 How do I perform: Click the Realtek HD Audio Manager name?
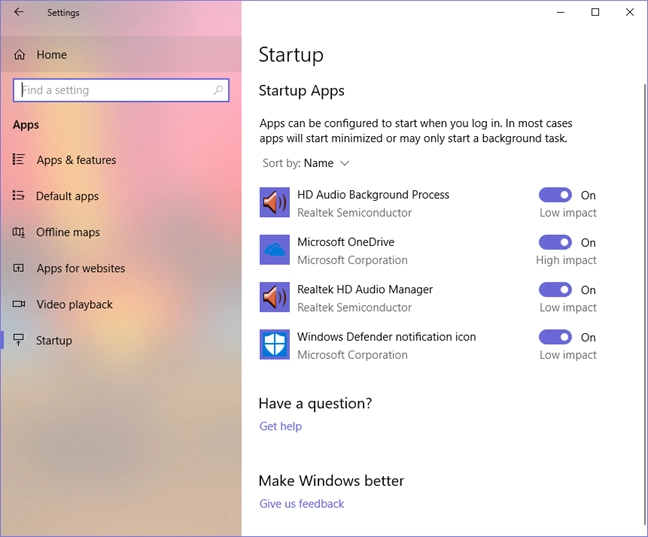(365, 289)
